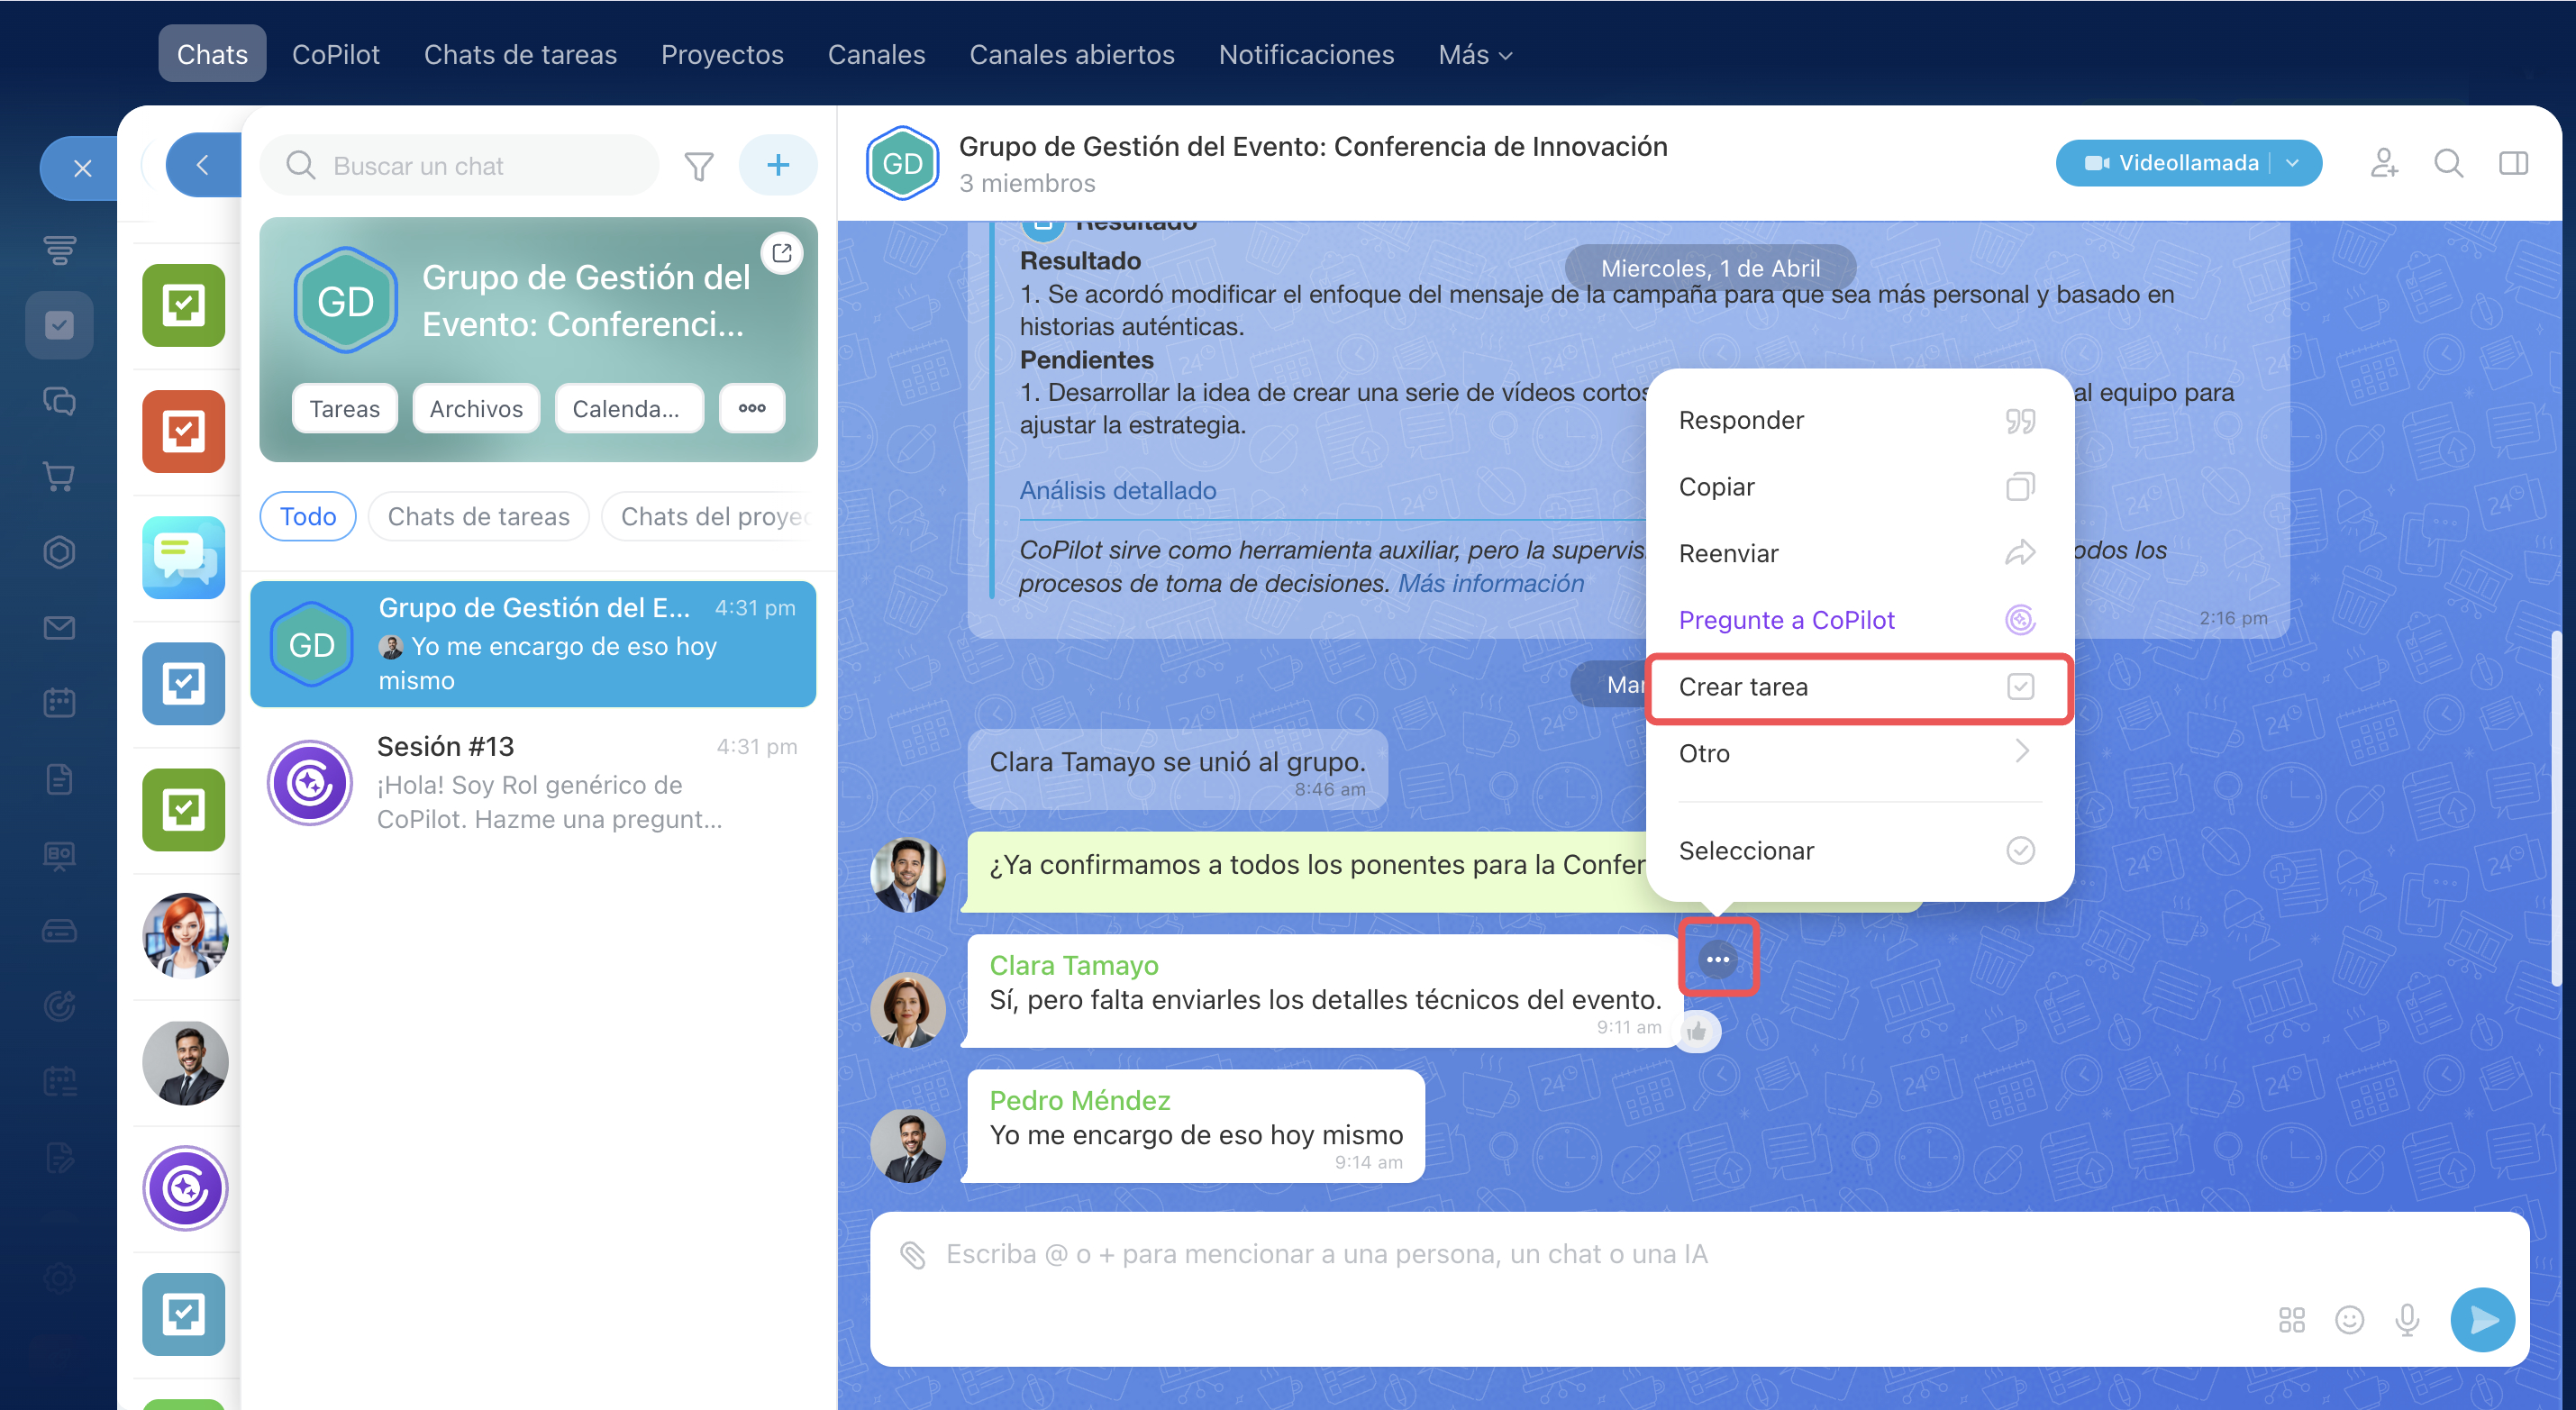Image resolution: width=2576 pixels, height=1410 pixels.
Task: Open the Sesión #13 chat in the list
Action: coord(534,783)
